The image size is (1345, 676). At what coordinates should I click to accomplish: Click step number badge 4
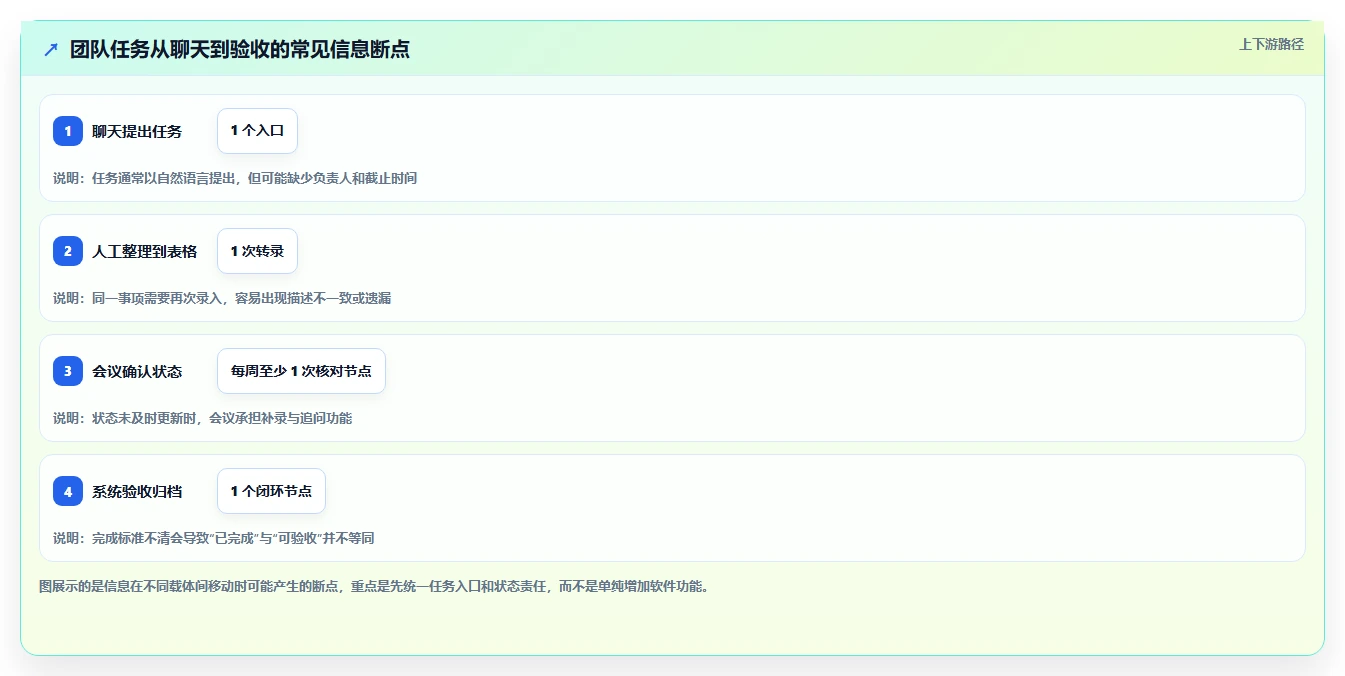pyautogui.click(x=68, y=491)
